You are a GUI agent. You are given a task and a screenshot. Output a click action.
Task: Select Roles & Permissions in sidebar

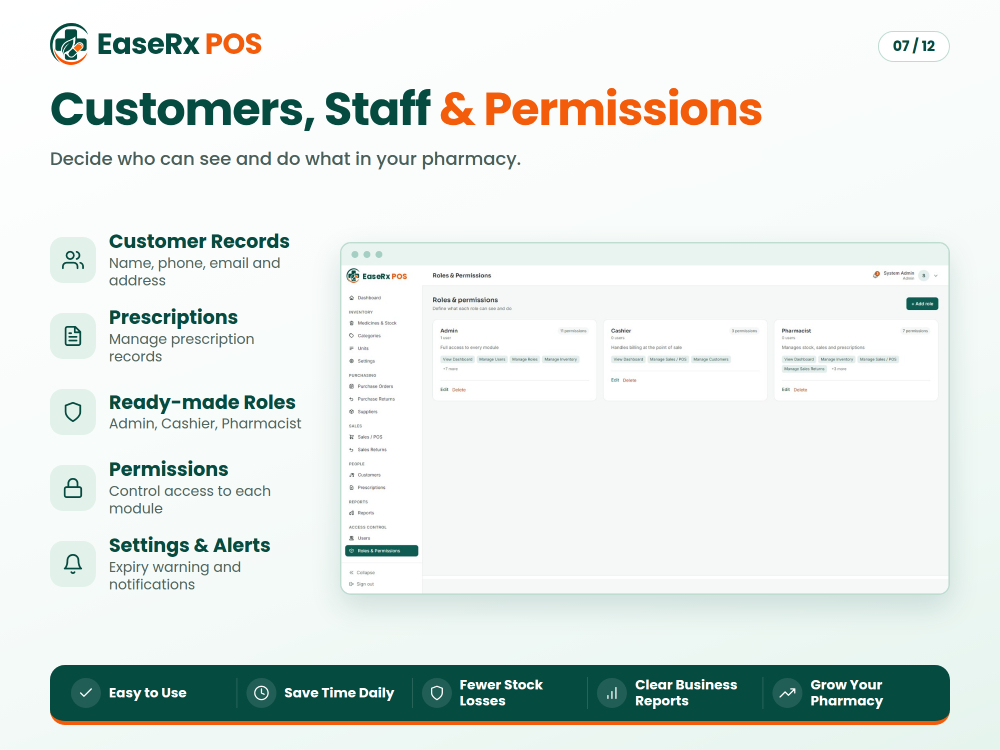pyautogui.click(x=381, y=551)
